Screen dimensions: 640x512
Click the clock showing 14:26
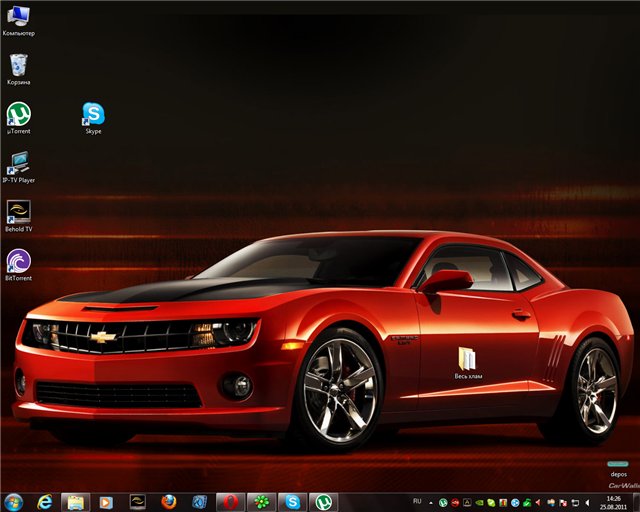tap(613, 503)
